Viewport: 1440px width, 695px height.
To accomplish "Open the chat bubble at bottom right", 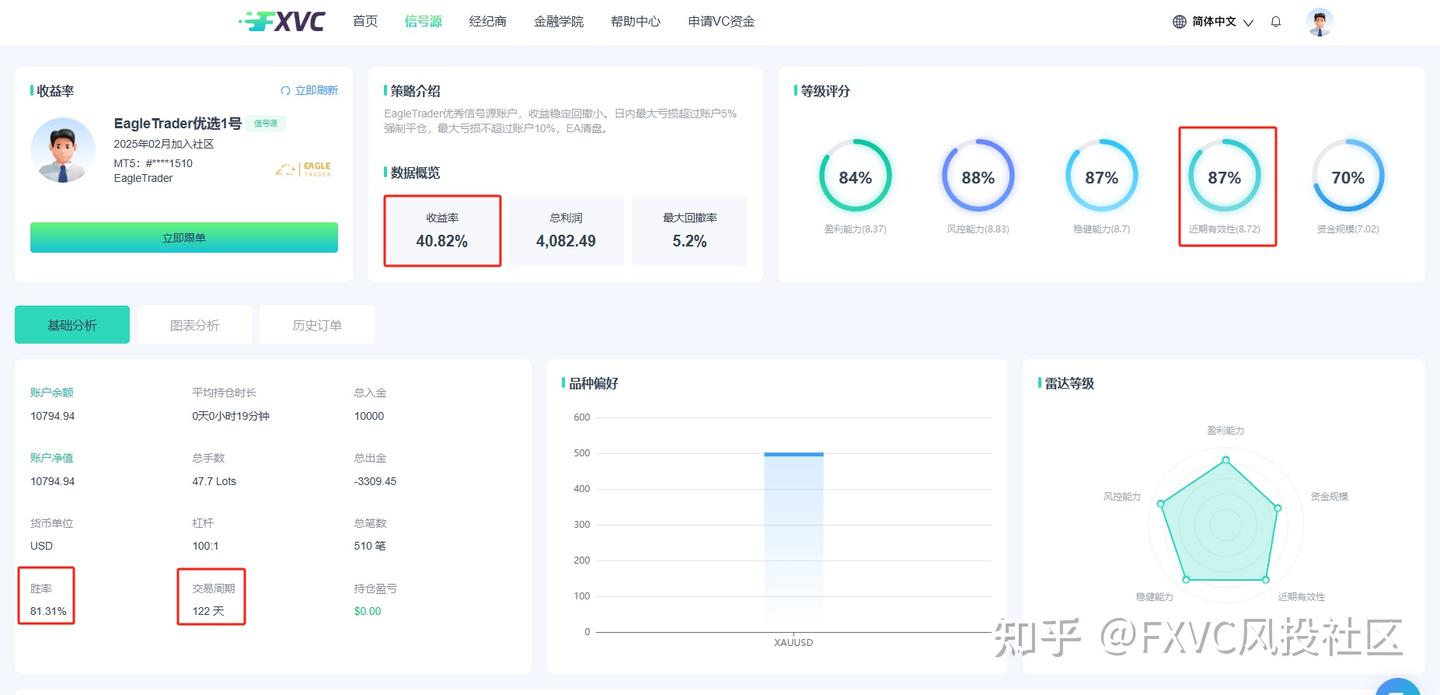I will (x=1398, y=687).
